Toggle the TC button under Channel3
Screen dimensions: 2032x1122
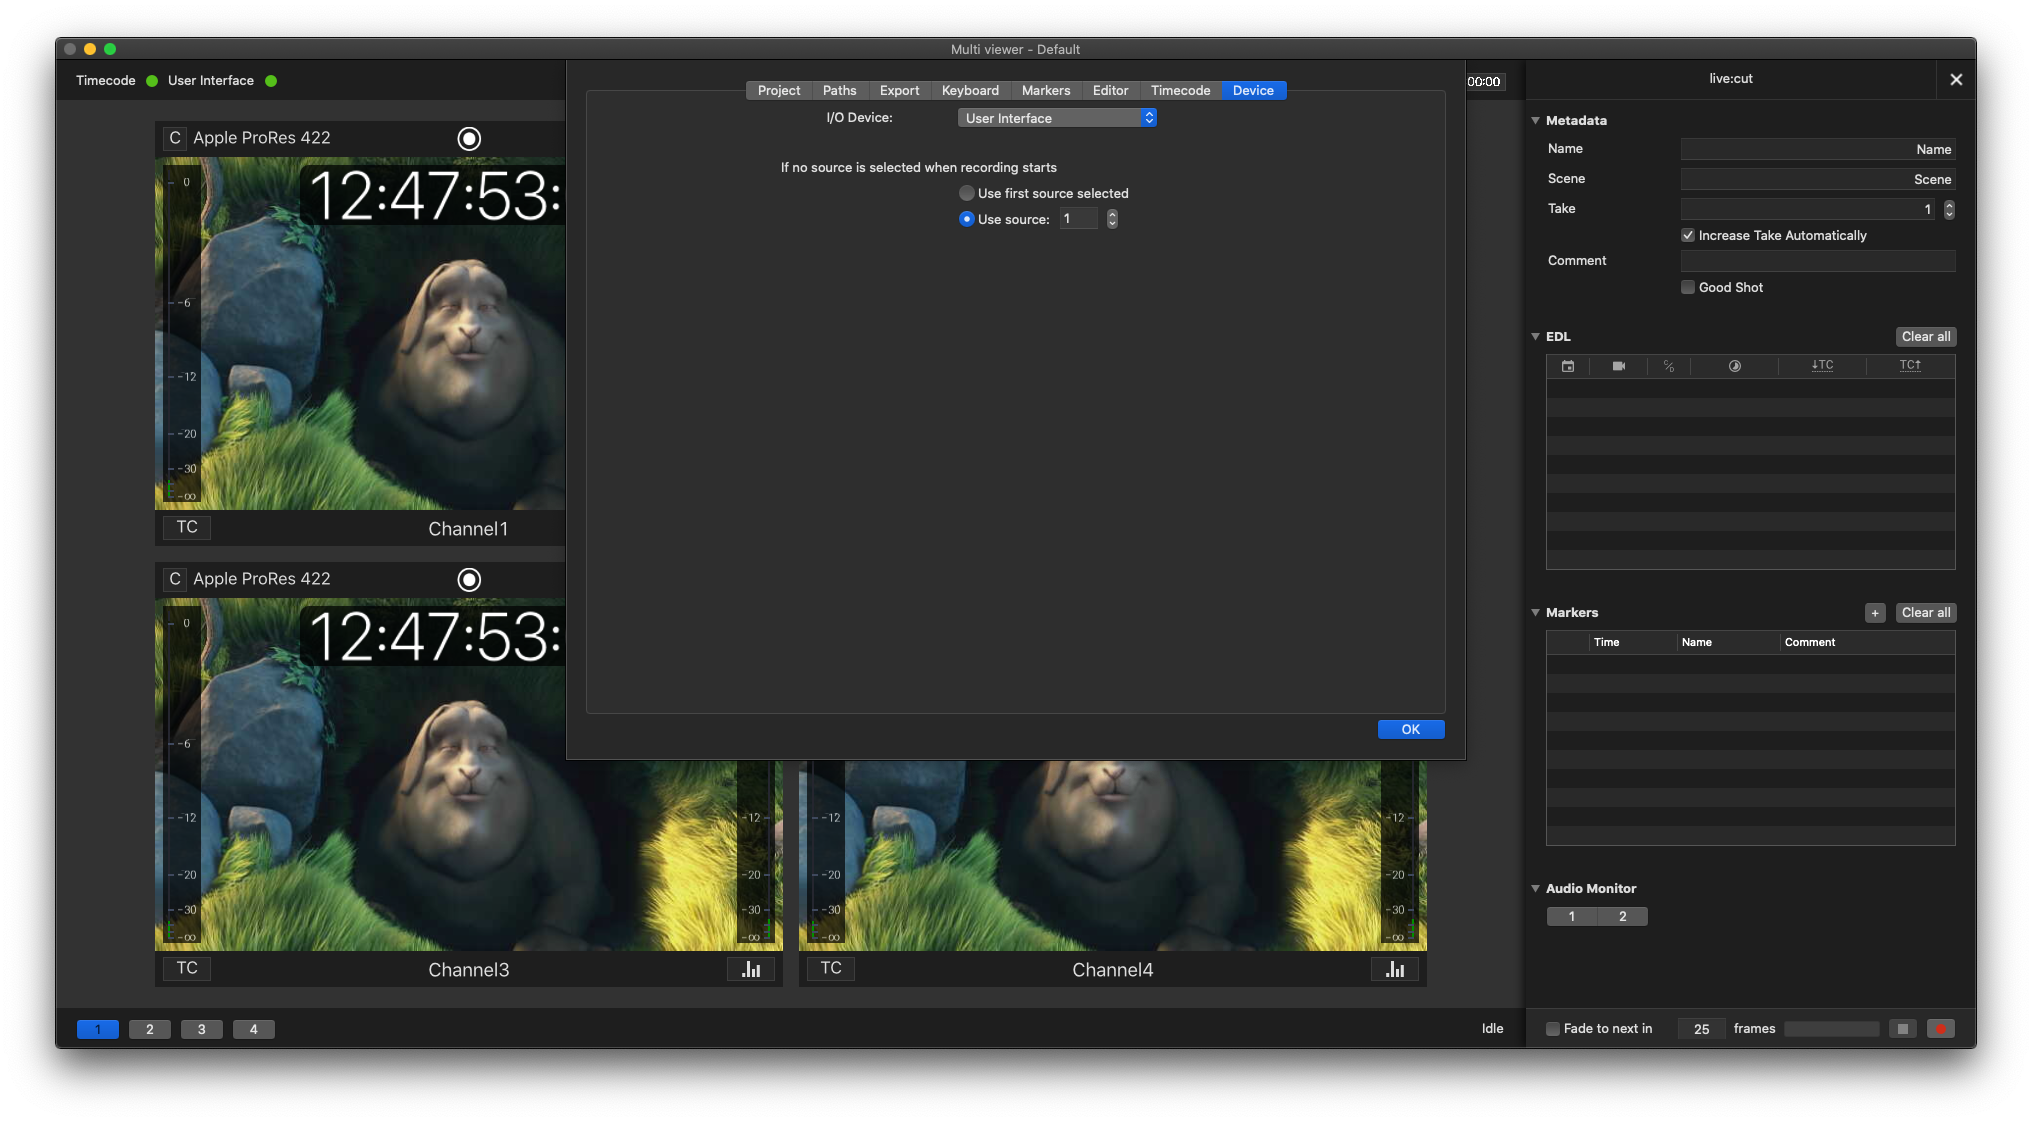[x=187, y=968]
